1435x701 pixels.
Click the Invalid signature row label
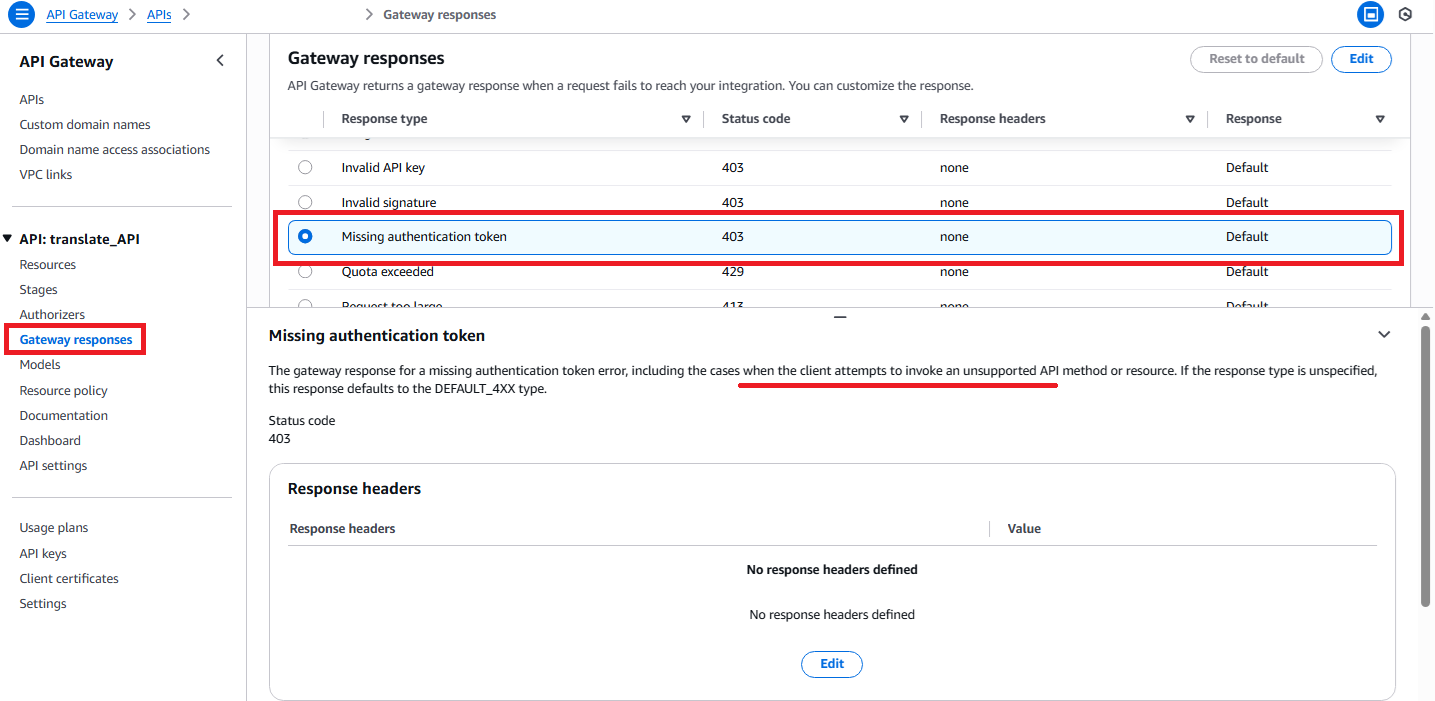point(389,202)
